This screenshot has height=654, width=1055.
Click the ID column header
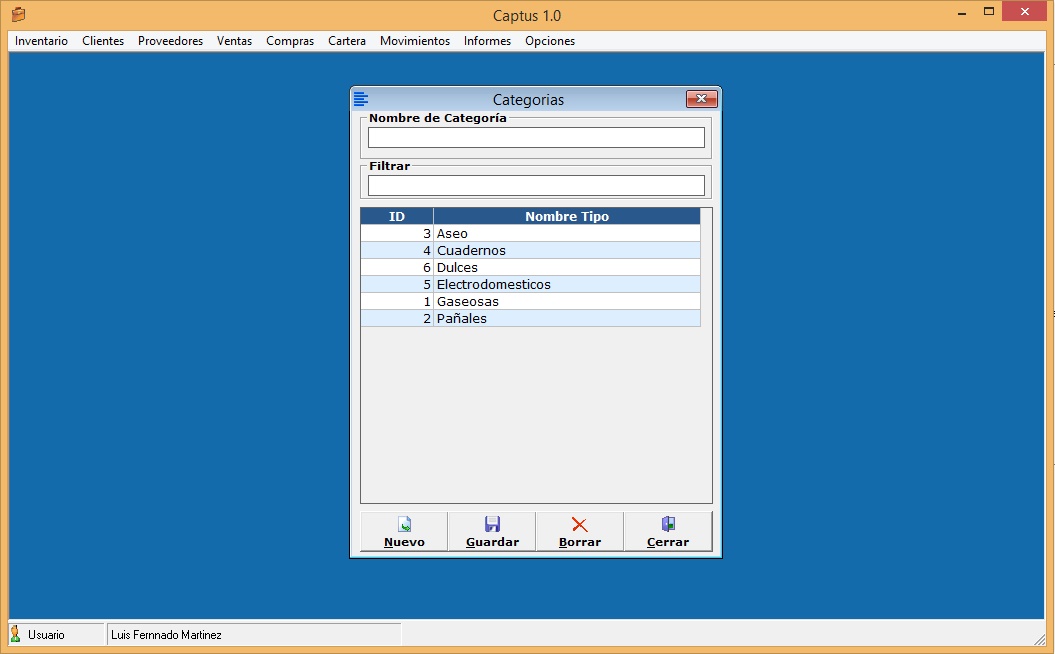pos(397,216)
